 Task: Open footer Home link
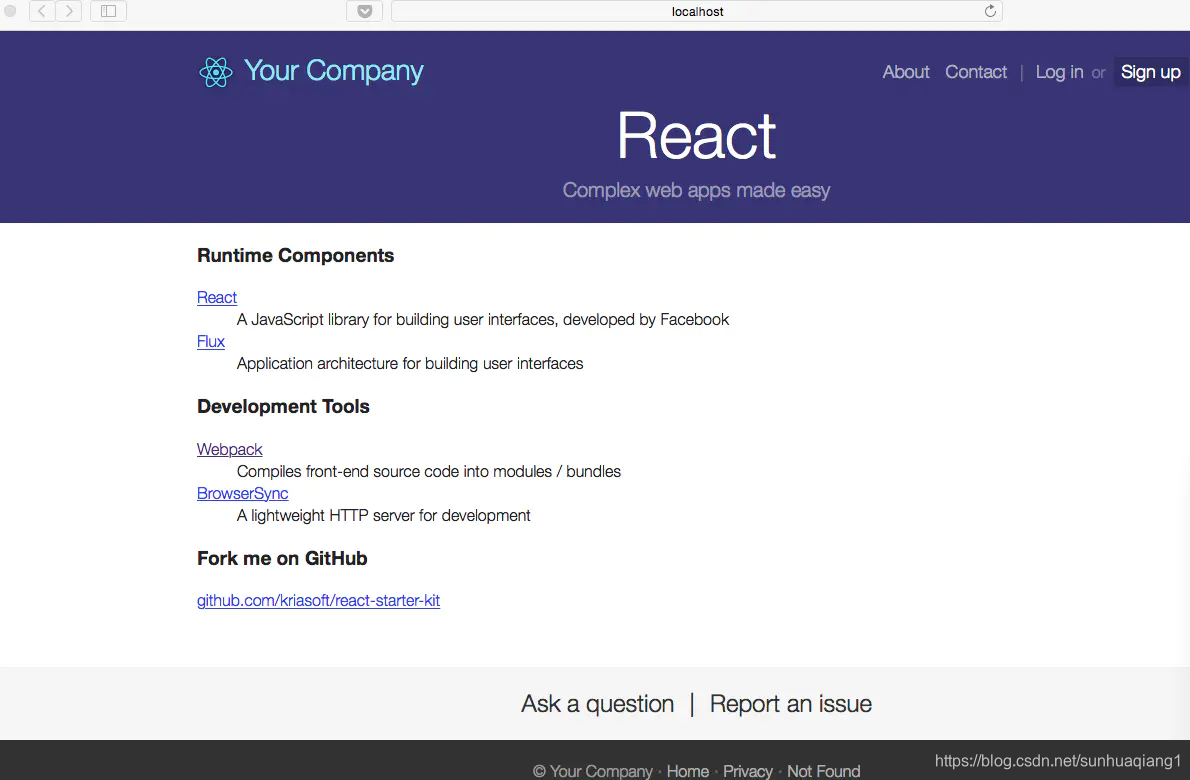point(688,771)
